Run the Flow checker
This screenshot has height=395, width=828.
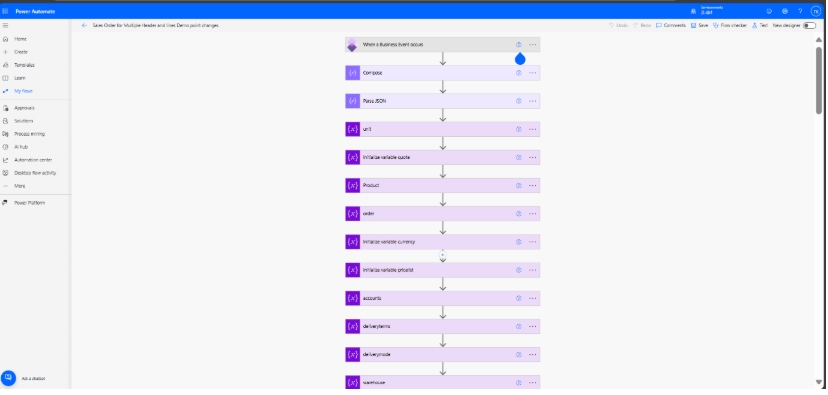click(x=730, y=25)
